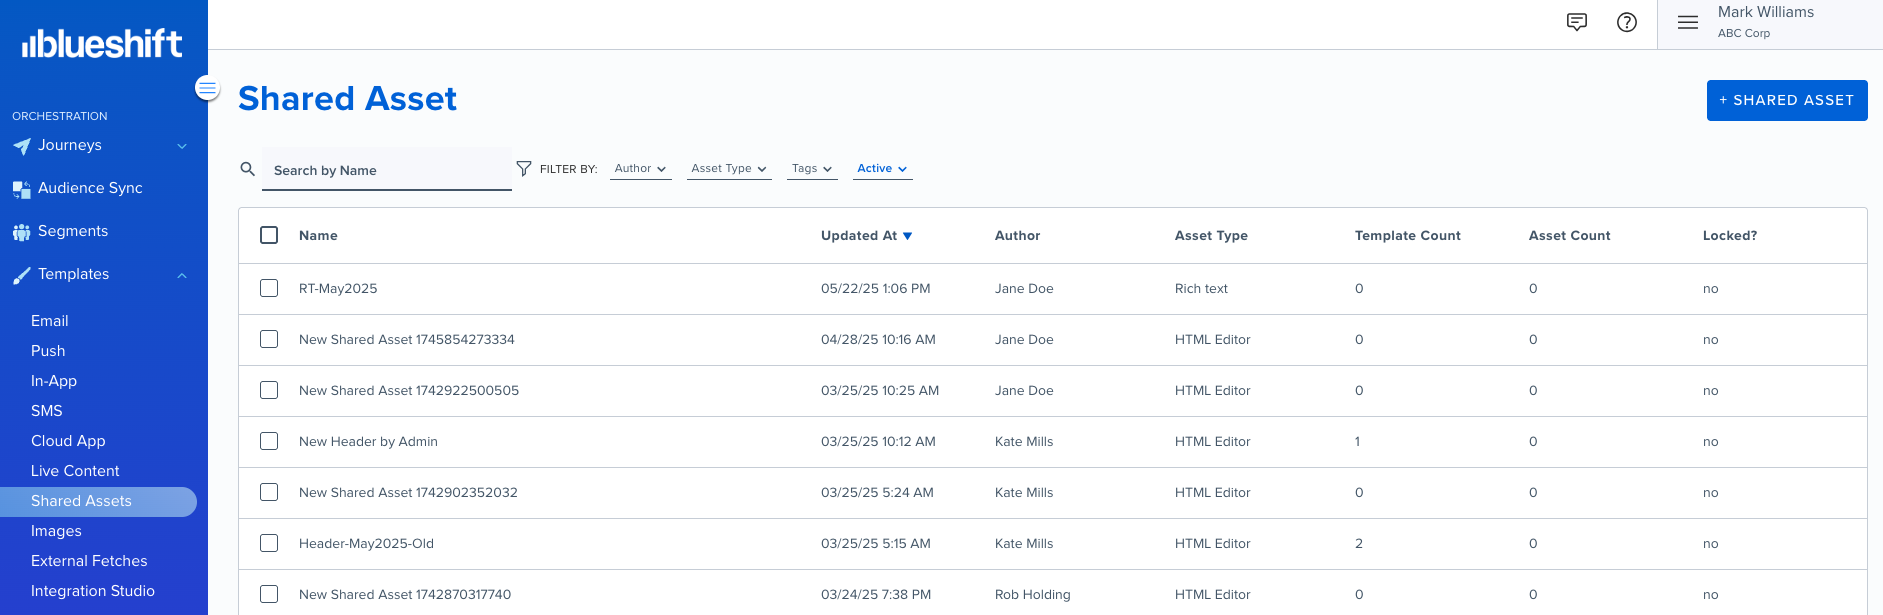Screen dimensions: 1883x615
Task: Open the help question mark icon
Action: (1627, 22)
